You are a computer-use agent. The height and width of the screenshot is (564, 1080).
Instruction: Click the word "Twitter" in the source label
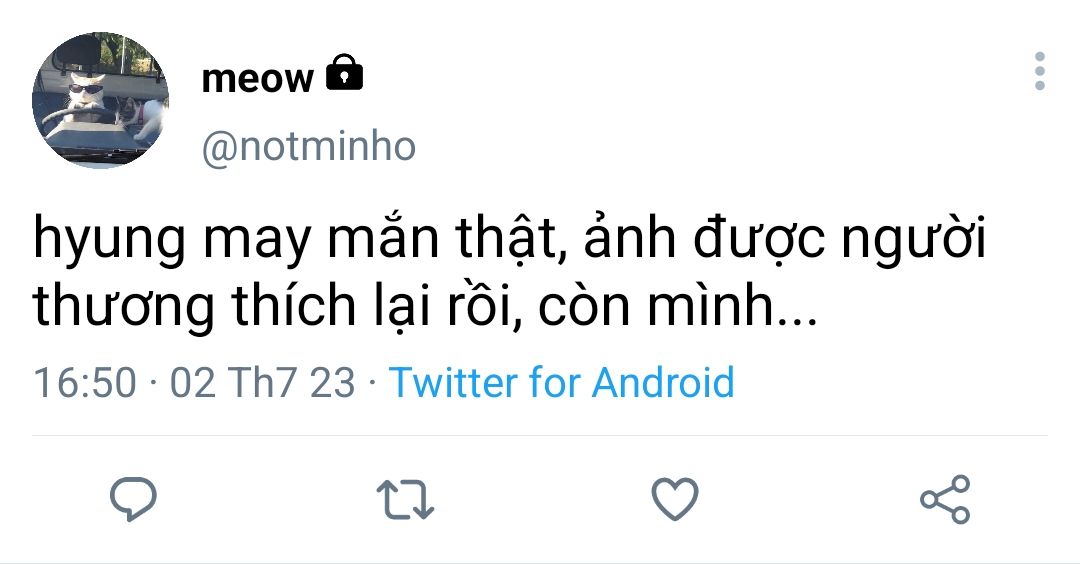(x=453, y=383)
